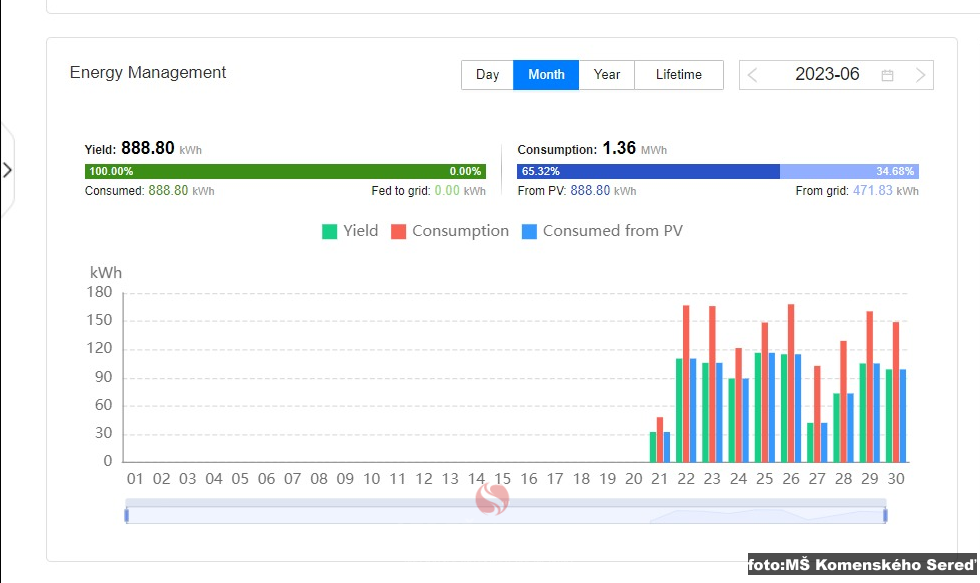
Task: Toggle Consumed from PV legend entry
Action: pos(602,231)
